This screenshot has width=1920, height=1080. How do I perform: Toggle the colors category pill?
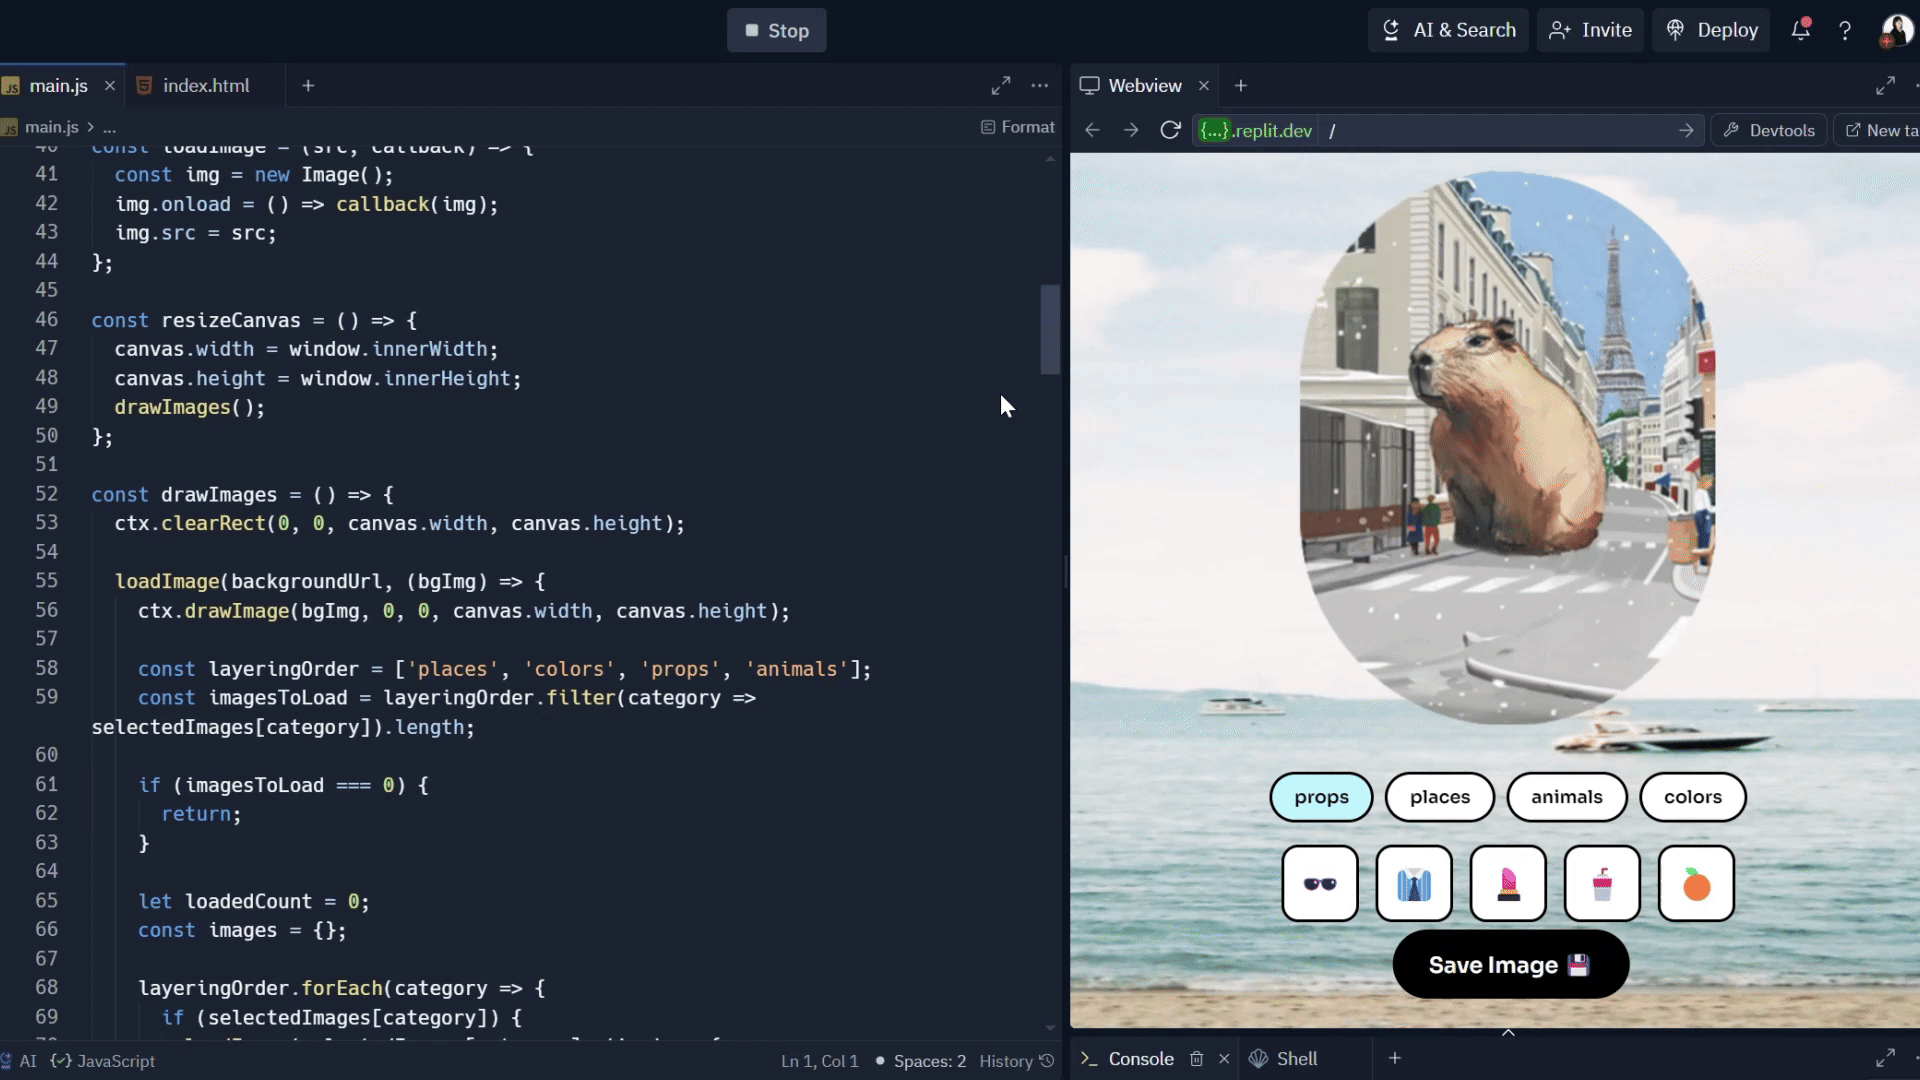point(1692,797)
